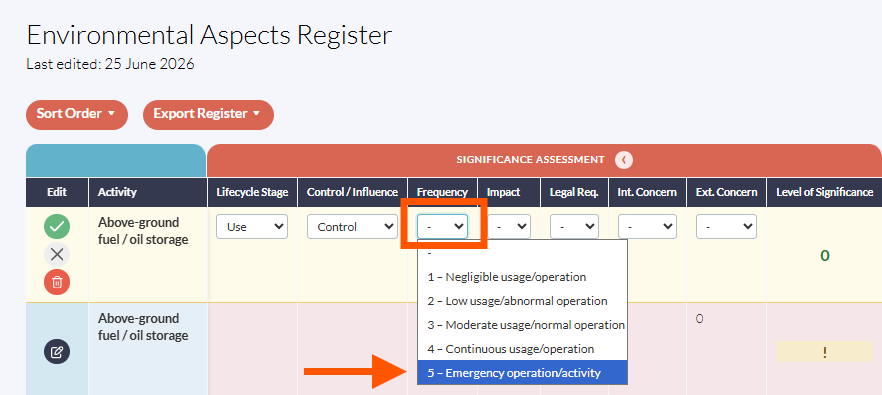
Task: Click the Frequency column header
Action: pos(442,192)
